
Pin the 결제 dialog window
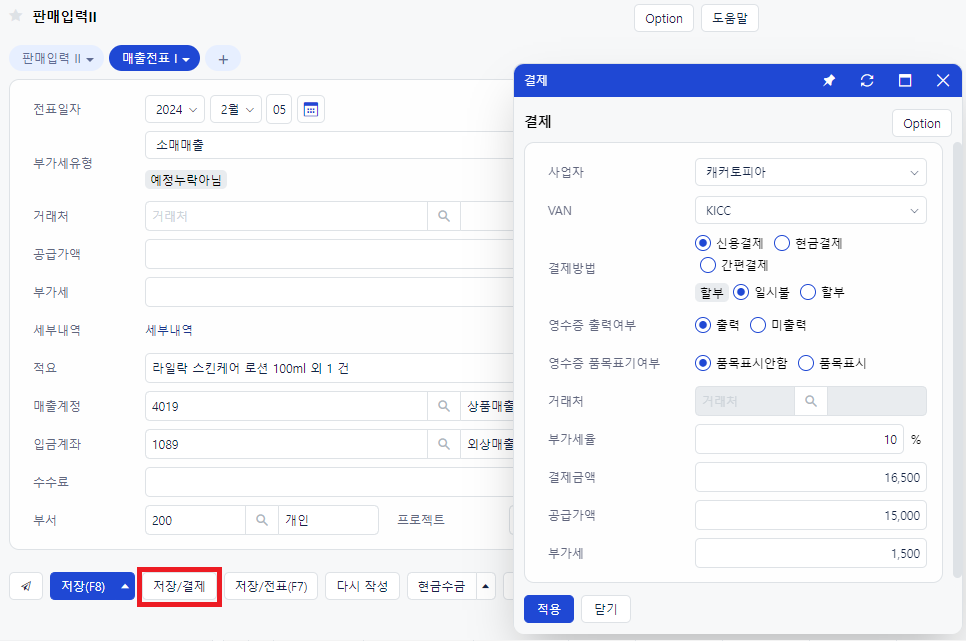pos(829,80)
